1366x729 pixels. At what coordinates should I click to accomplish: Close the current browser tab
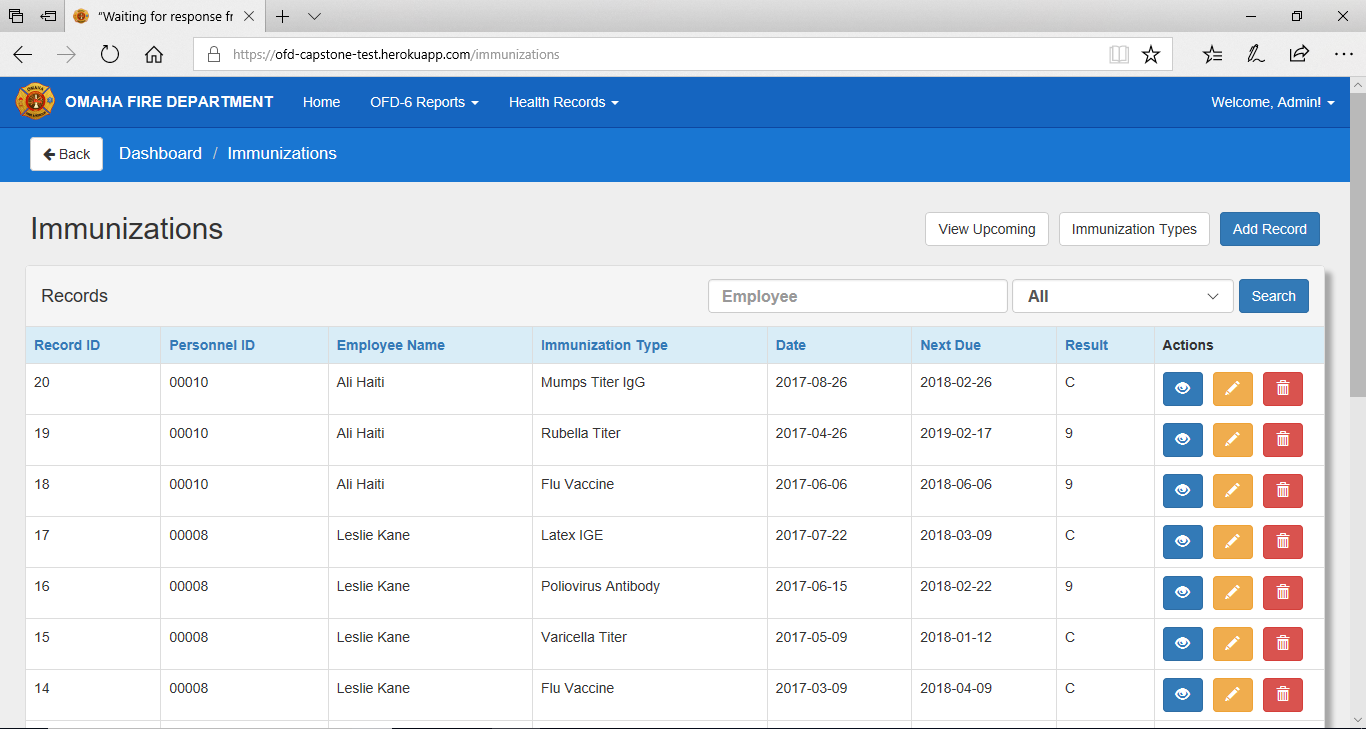pyautogui.click(x=249, y=16)
